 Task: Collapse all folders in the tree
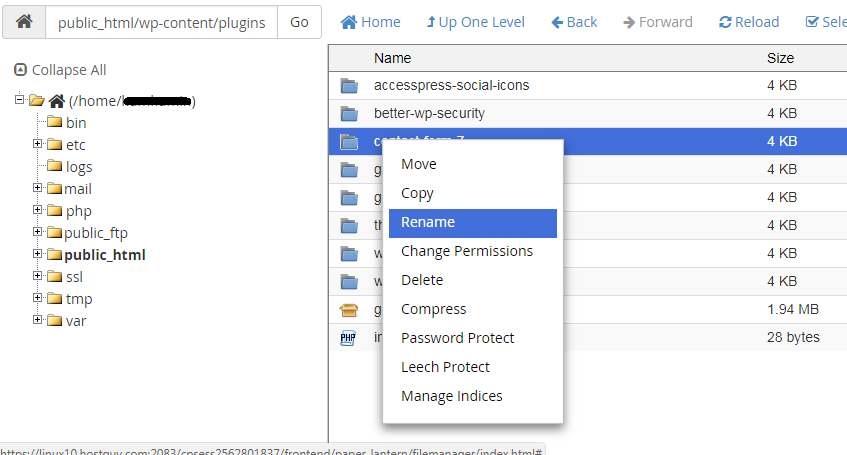pyautogui.click(x=60, y=70)
